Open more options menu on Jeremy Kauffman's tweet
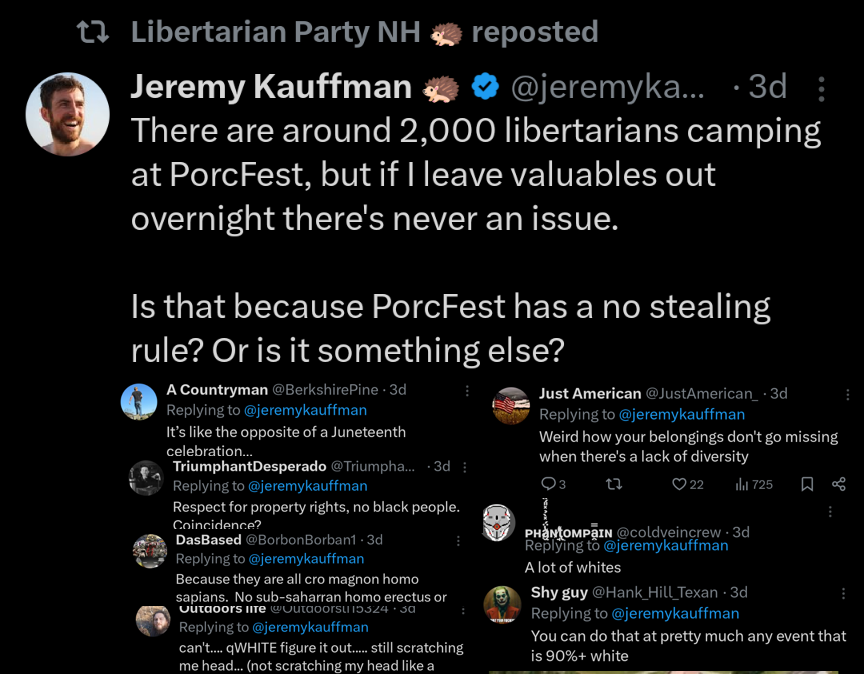864x674 pixels. coord(821,89)
